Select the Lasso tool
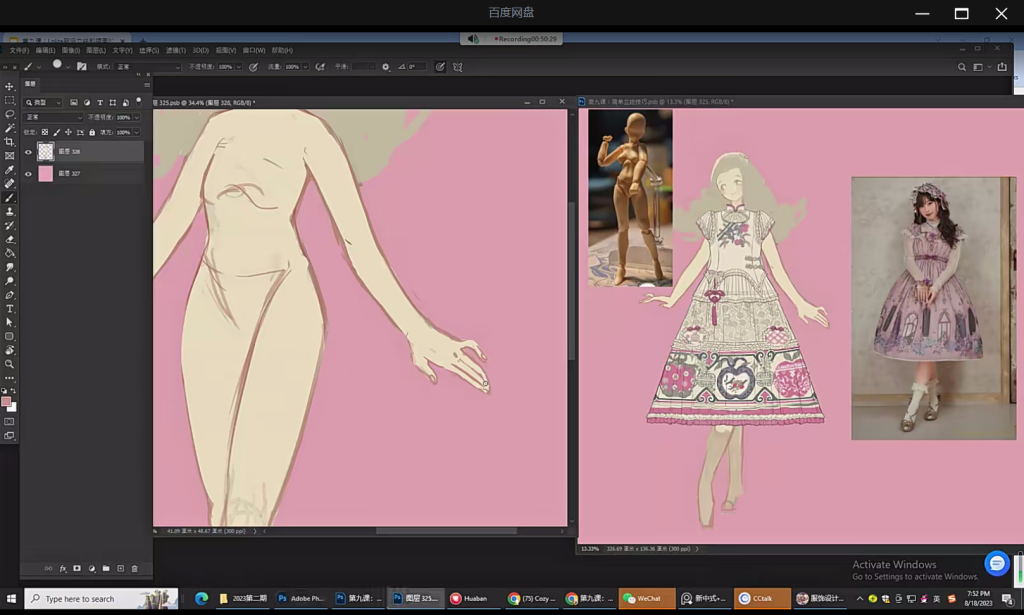Screen dimensions: 1024x615 point(10,115)
